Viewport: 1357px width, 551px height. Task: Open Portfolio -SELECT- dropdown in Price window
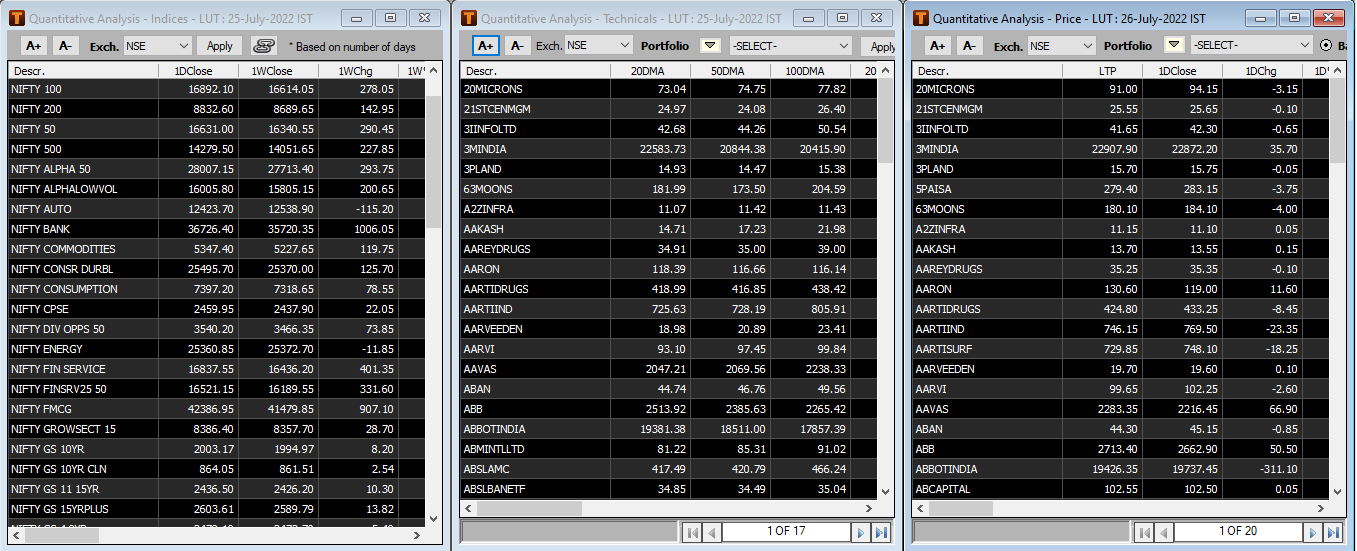(1251, 45)
